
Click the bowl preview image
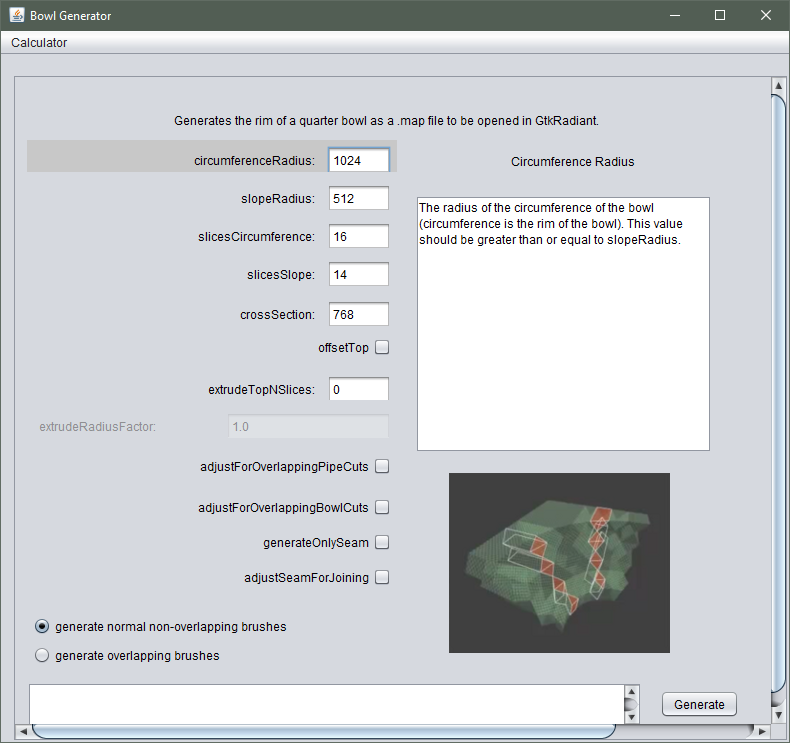pos(559,563)
